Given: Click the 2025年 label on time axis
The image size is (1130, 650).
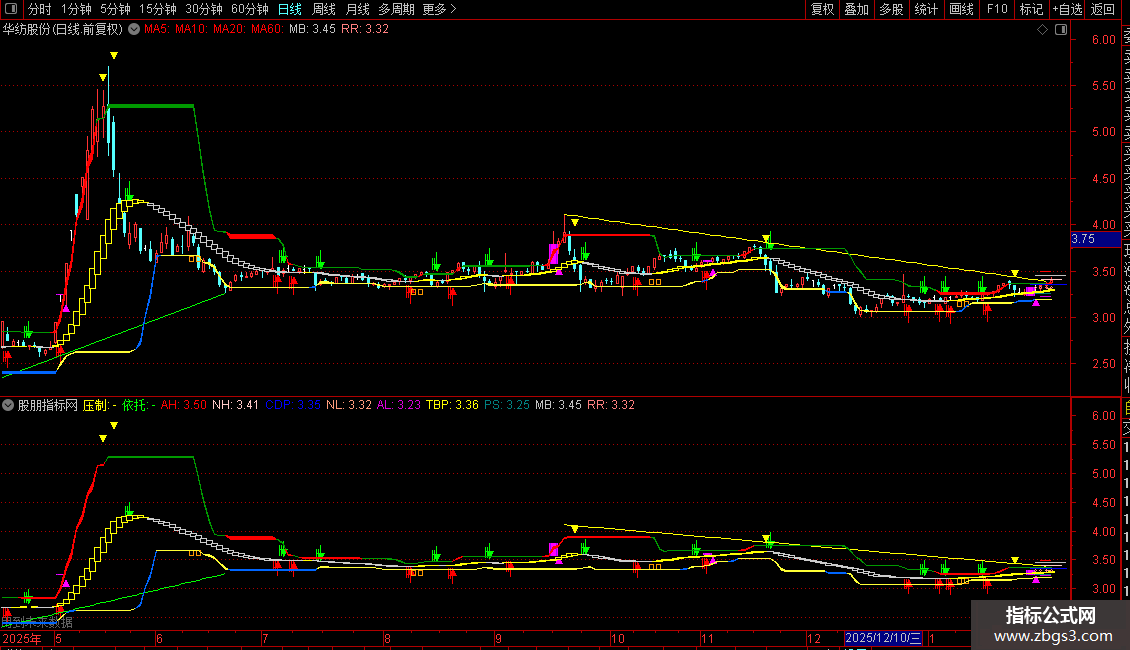Looking at the screenshot, I should click(x=22, y=638).
